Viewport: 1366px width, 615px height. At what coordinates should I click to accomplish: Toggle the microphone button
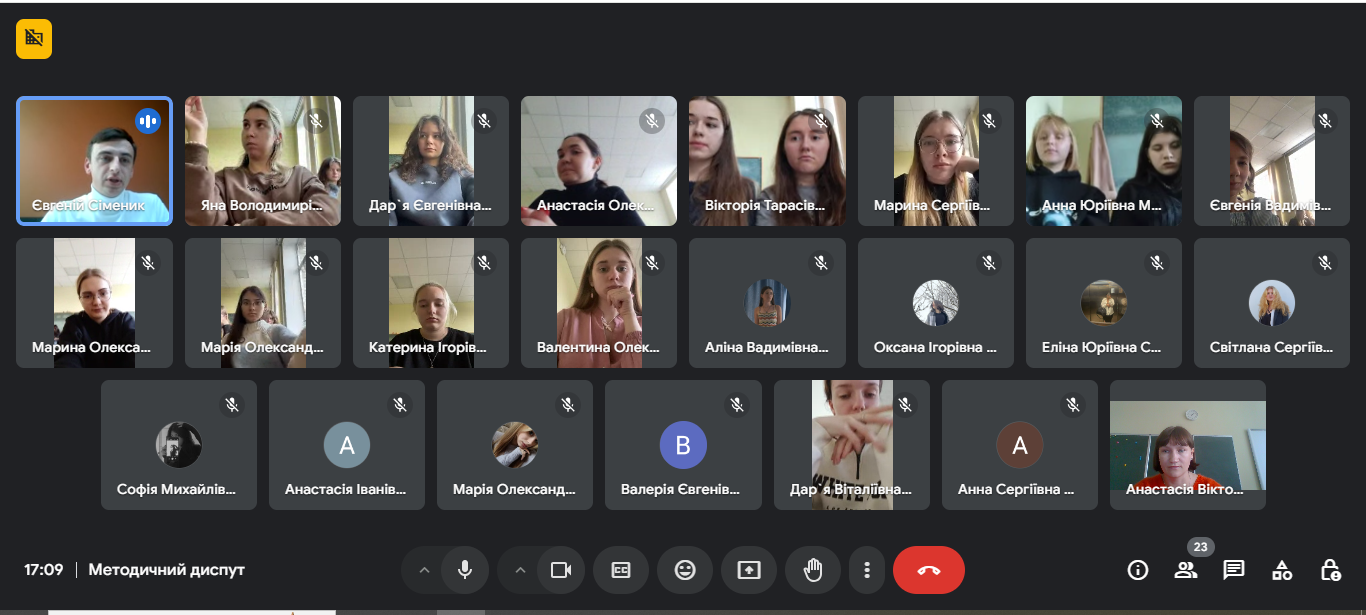465,570
